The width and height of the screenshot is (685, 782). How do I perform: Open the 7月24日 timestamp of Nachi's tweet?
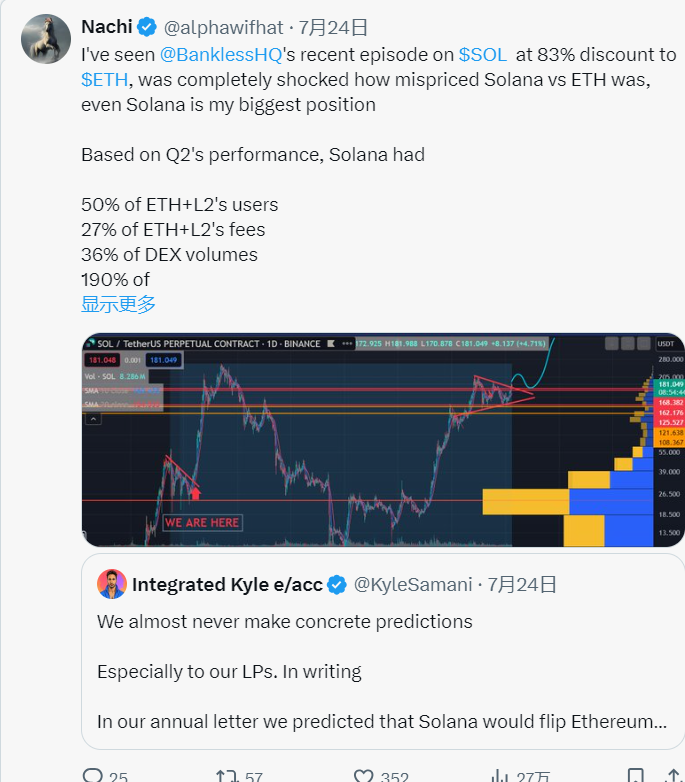point(333,27)
